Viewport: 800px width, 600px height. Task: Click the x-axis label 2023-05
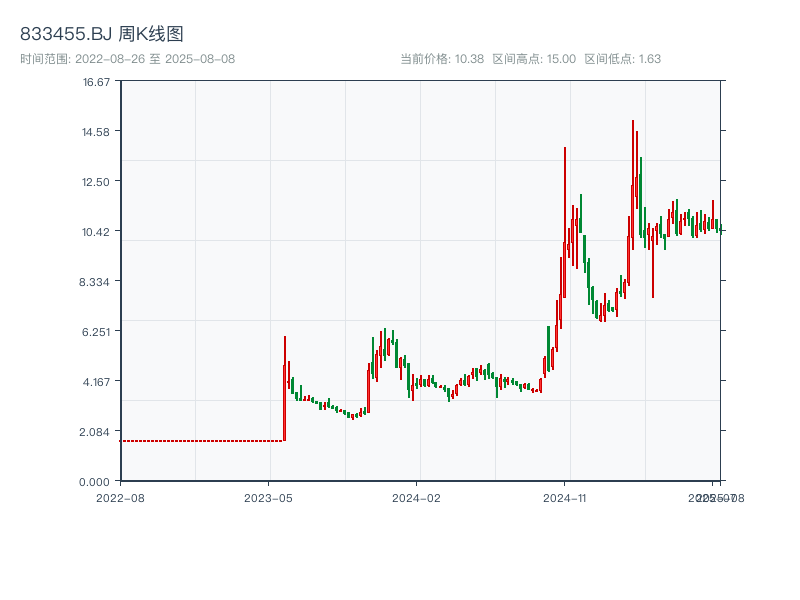pyautogui.click(x=268, y=498)
